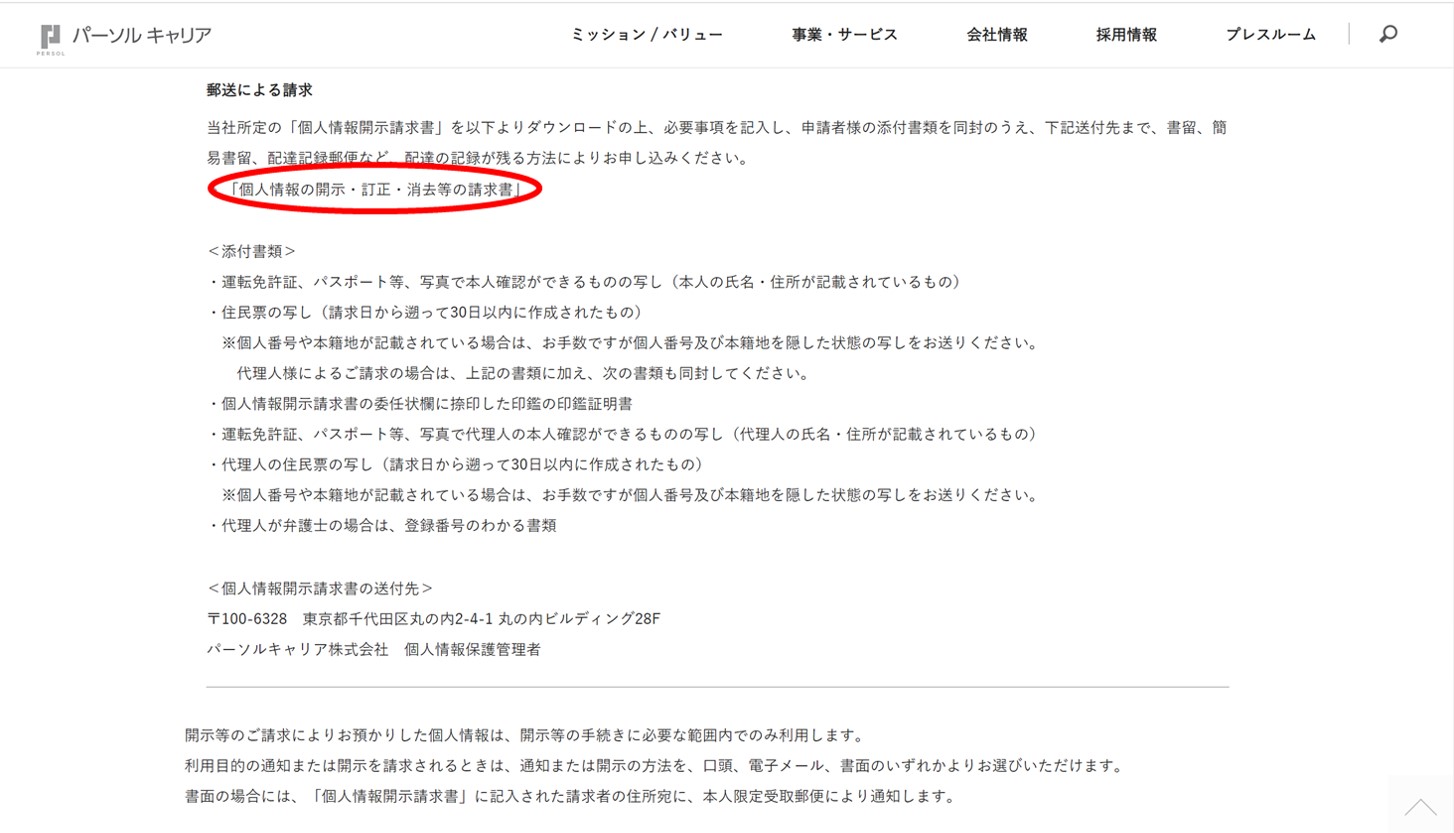Click the PERSOL Career logo
1454x833 pixels.
click(126, 36)
